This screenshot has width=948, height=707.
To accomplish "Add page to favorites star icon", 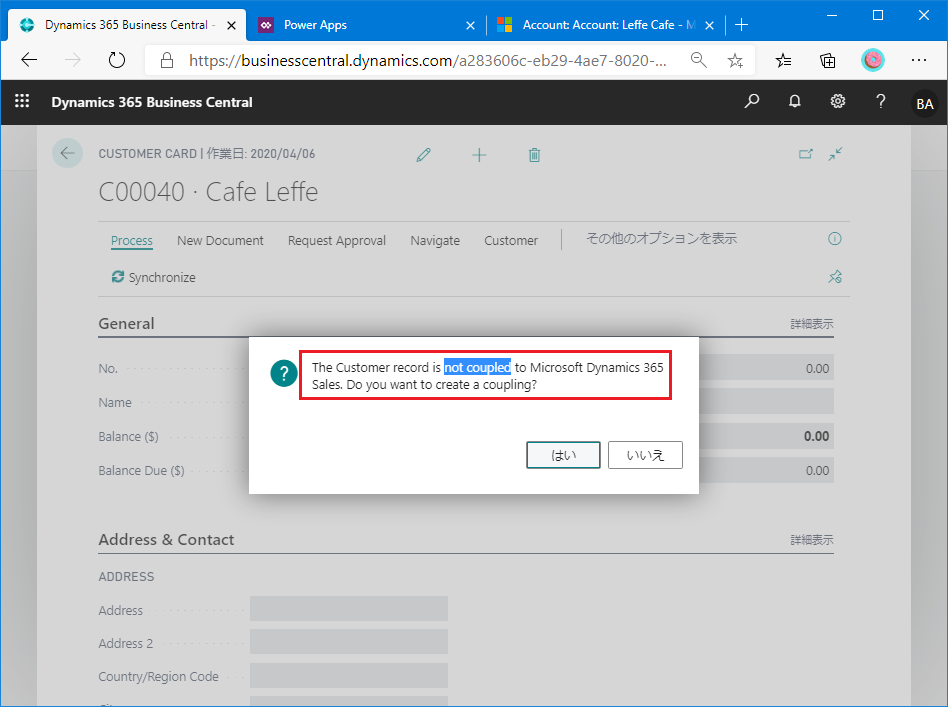I will (x=735, y=60).
